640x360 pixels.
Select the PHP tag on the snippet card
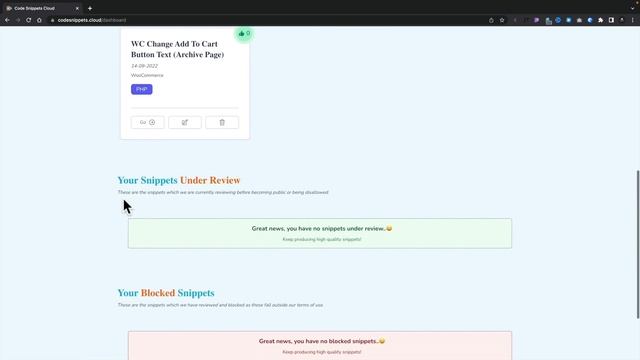[142, 89]
